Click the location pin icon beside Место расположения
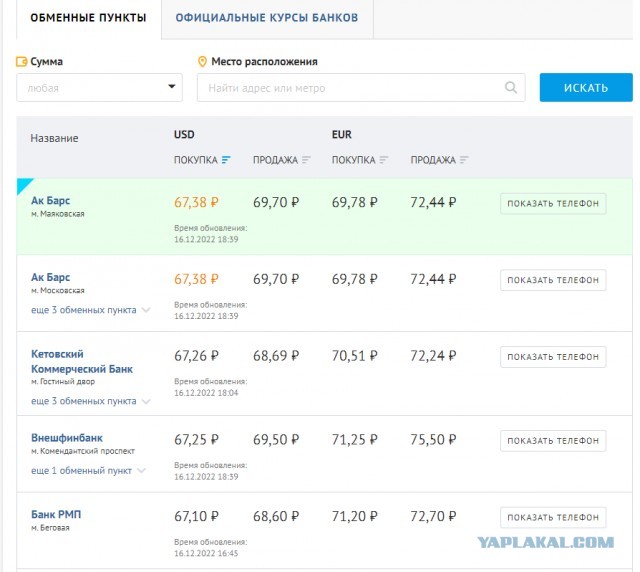The width and height of the screenshot is (640, 572). coord(202,62)
